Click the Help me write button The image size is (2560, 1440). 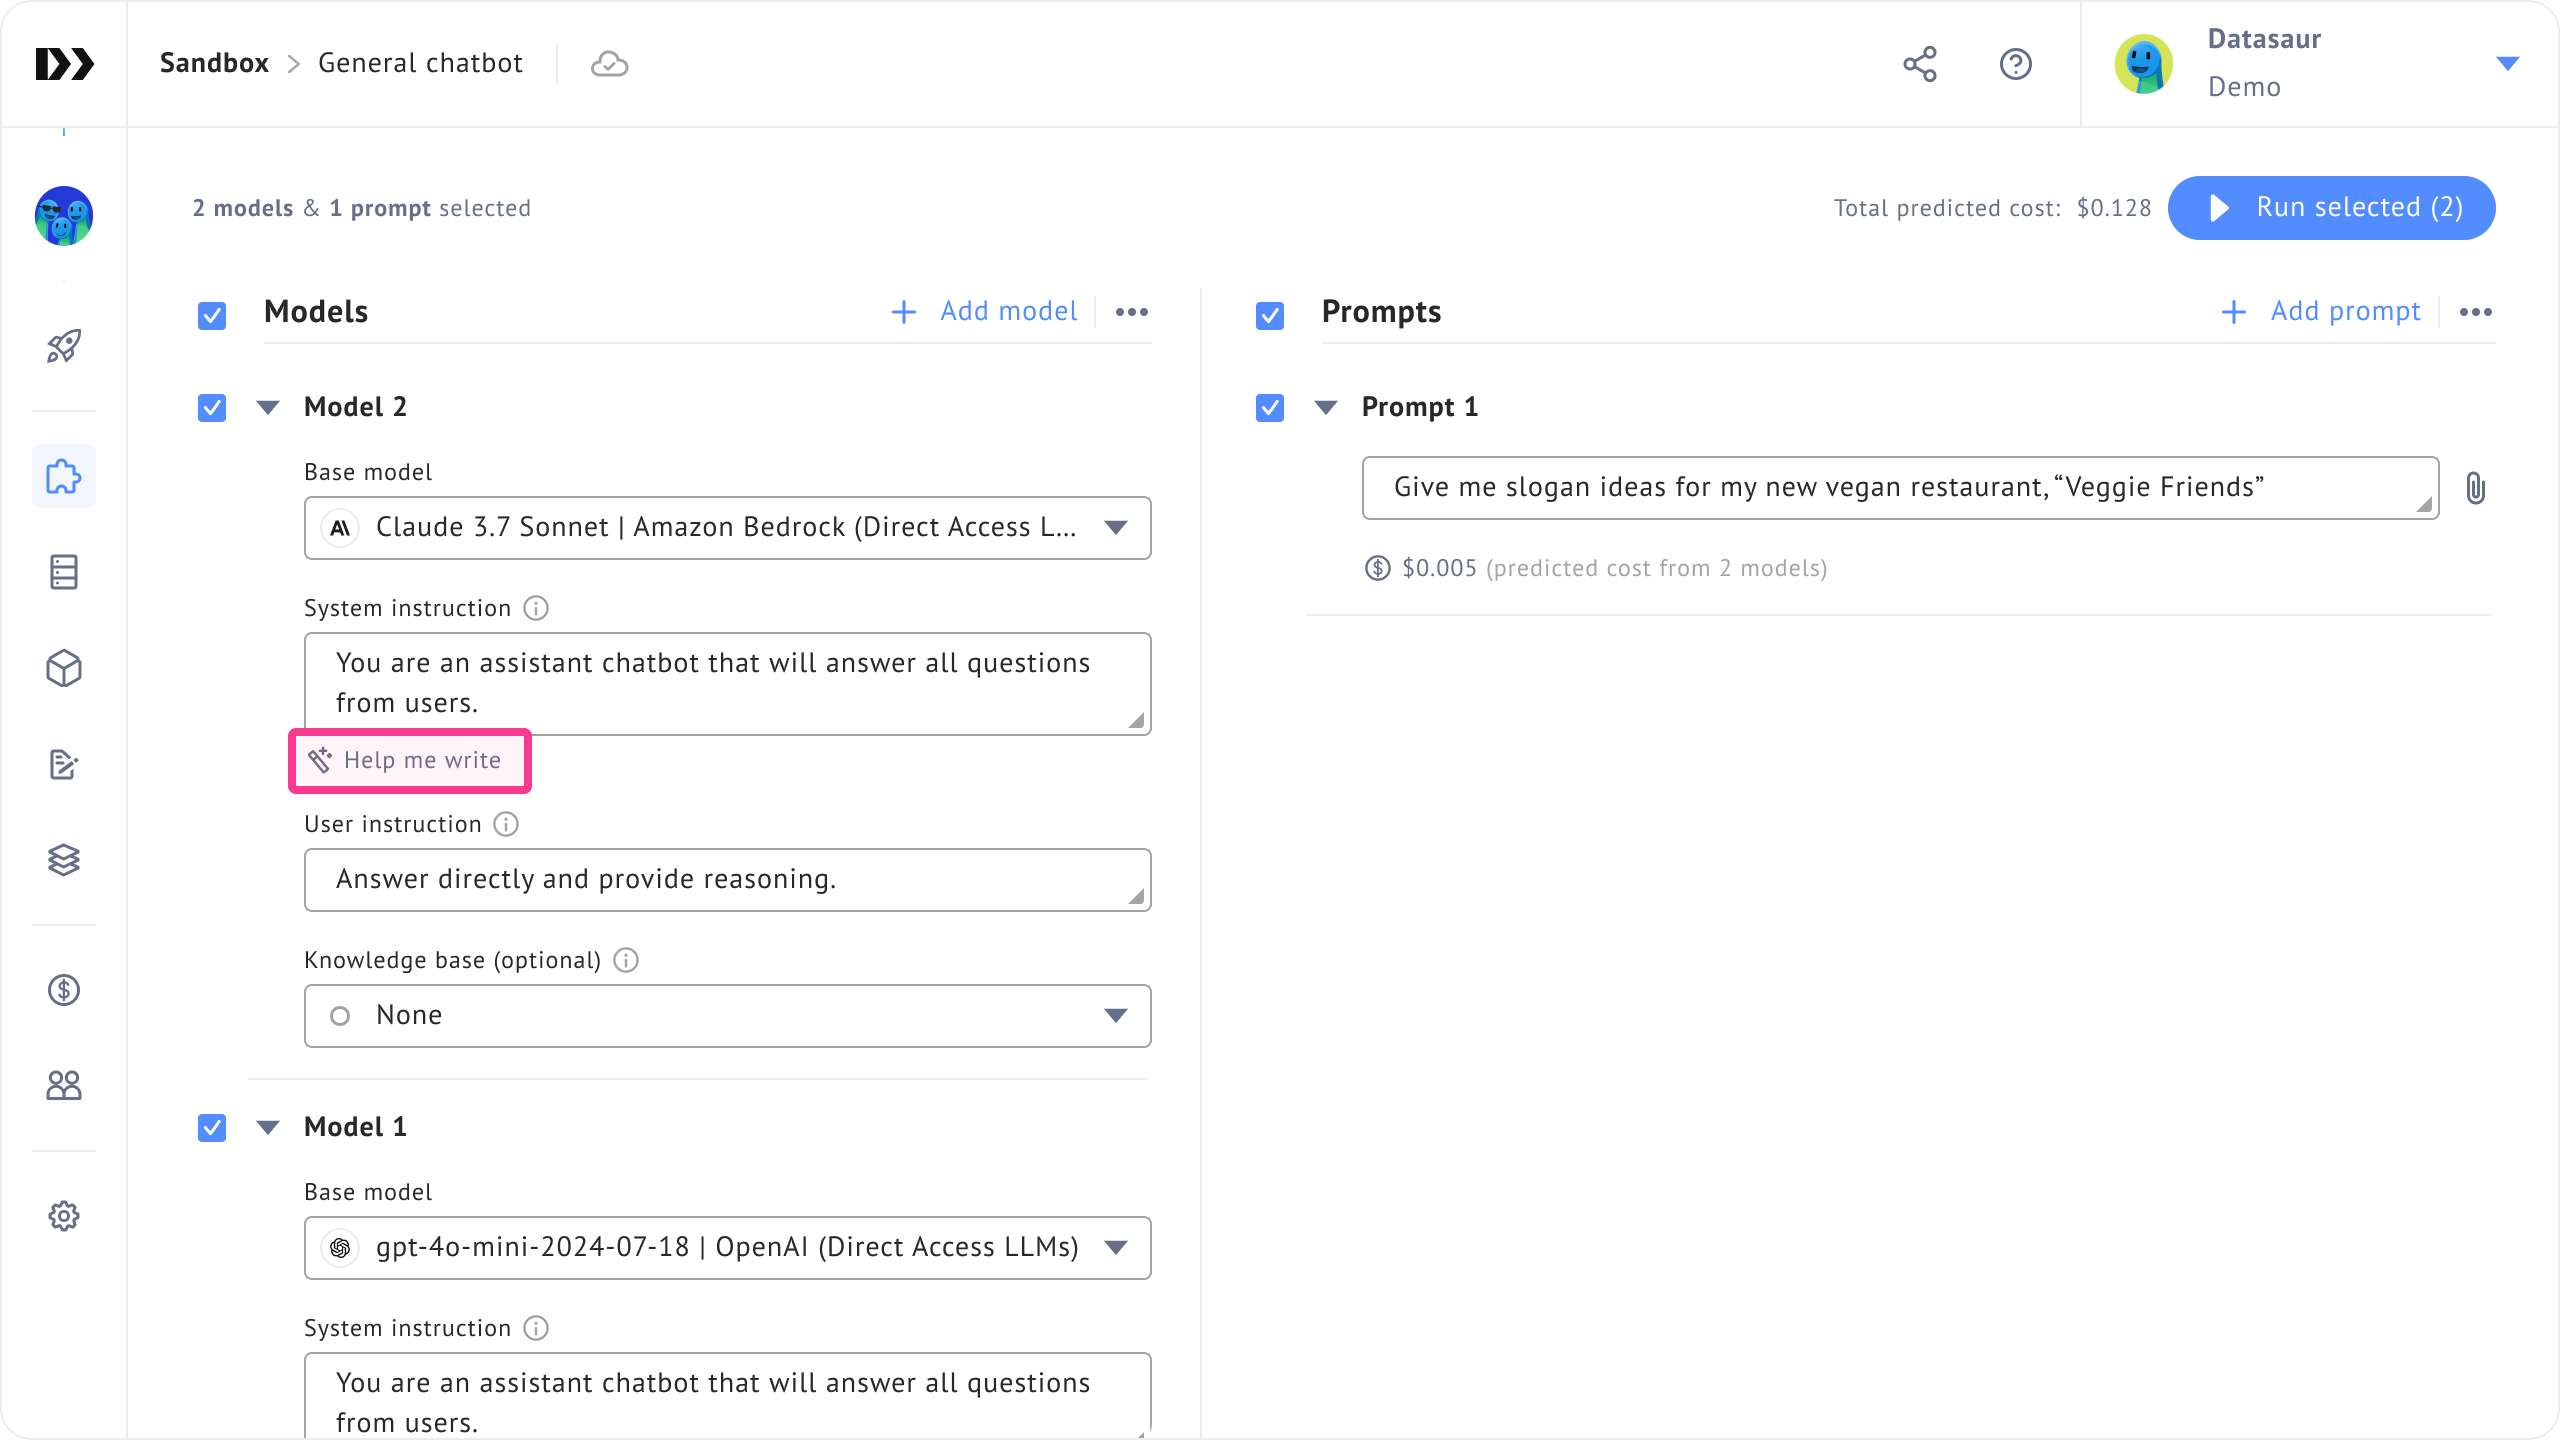(x=410, y=760)
